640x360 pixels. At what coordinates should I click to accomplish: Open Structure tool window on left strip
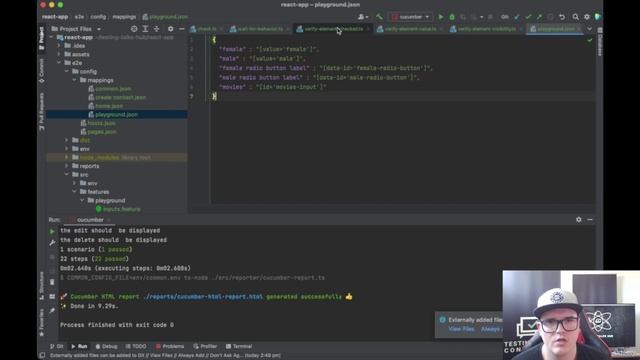(41, 285)
